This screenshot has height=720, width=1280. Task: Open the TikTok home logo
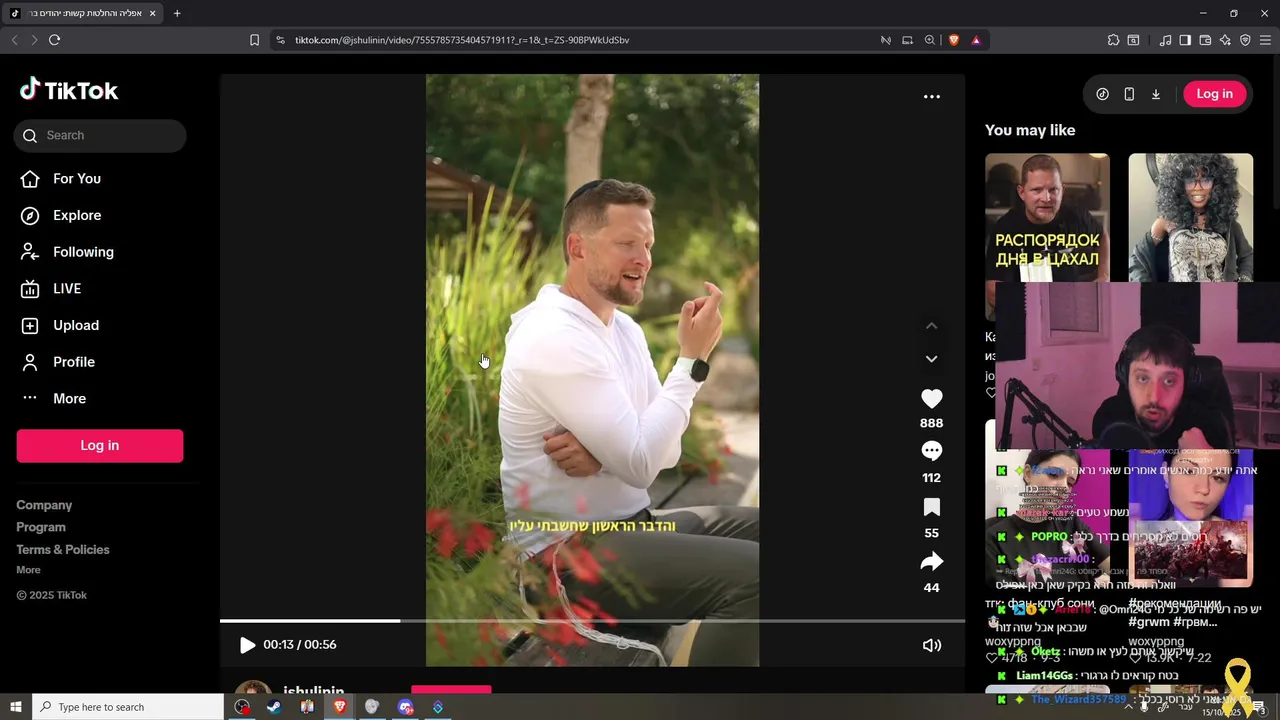point(69,90)
